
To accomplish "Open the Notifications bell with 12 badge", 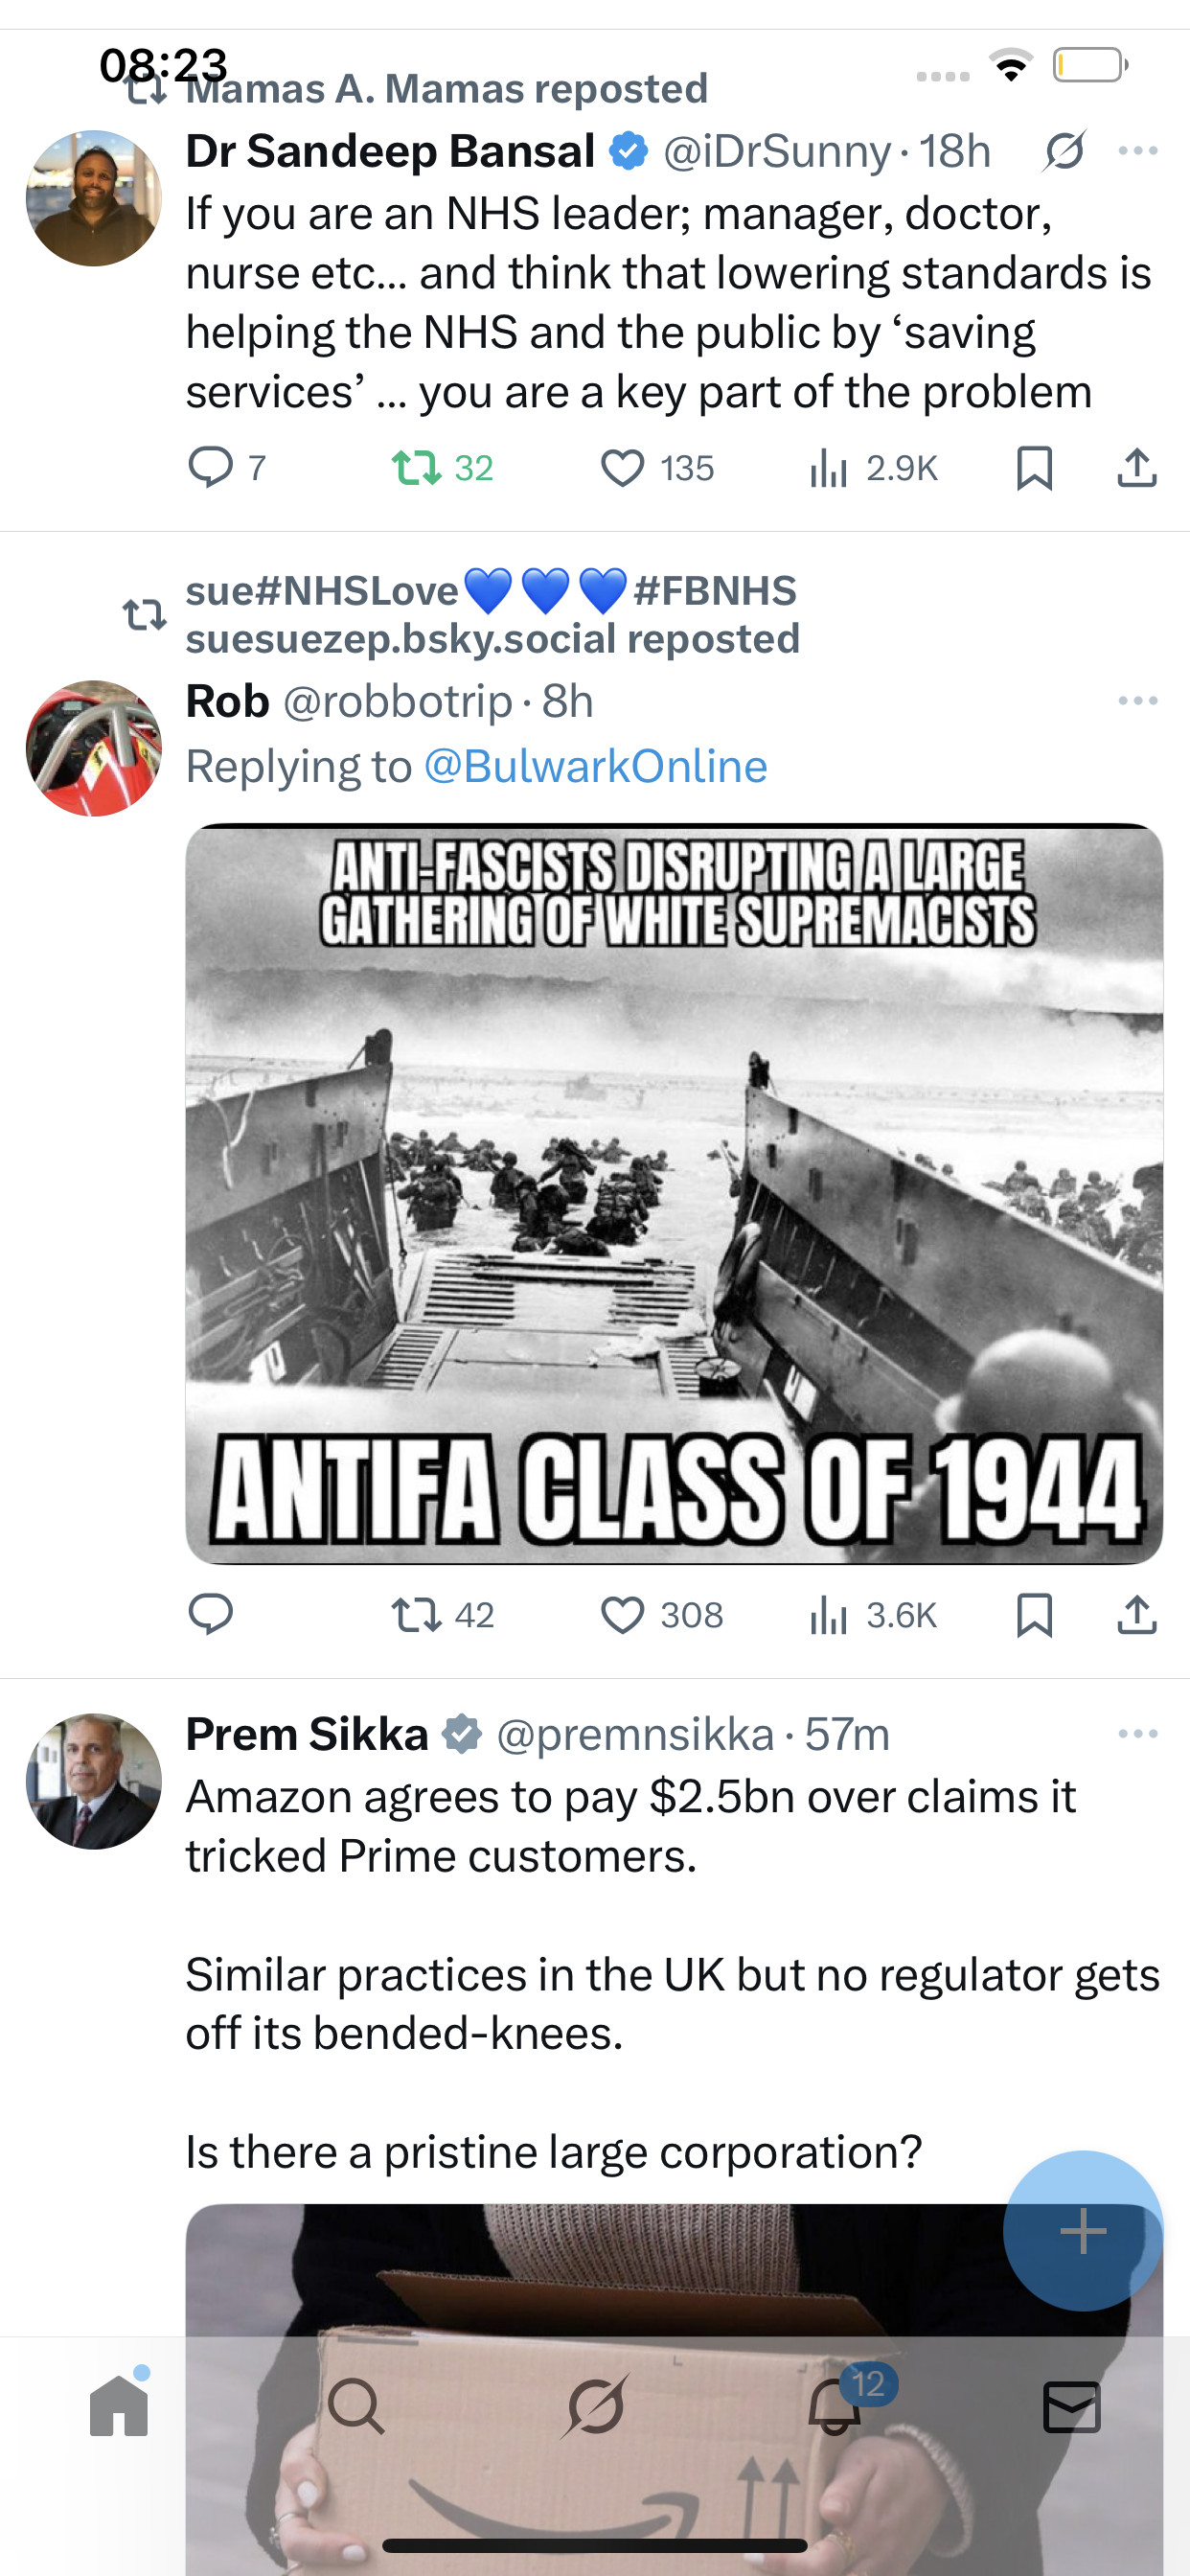I will click(x=835, y=2405).
